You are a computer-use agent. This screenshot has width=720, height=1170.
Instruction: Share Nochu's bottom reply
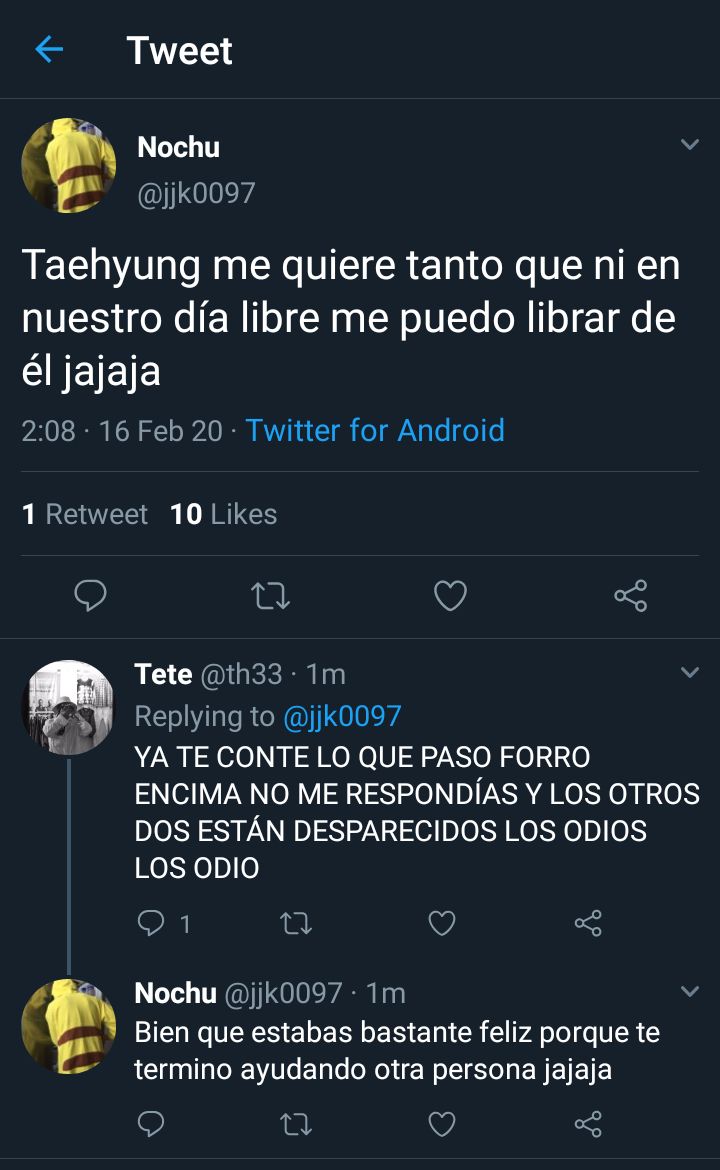[x=588, y=1123]
